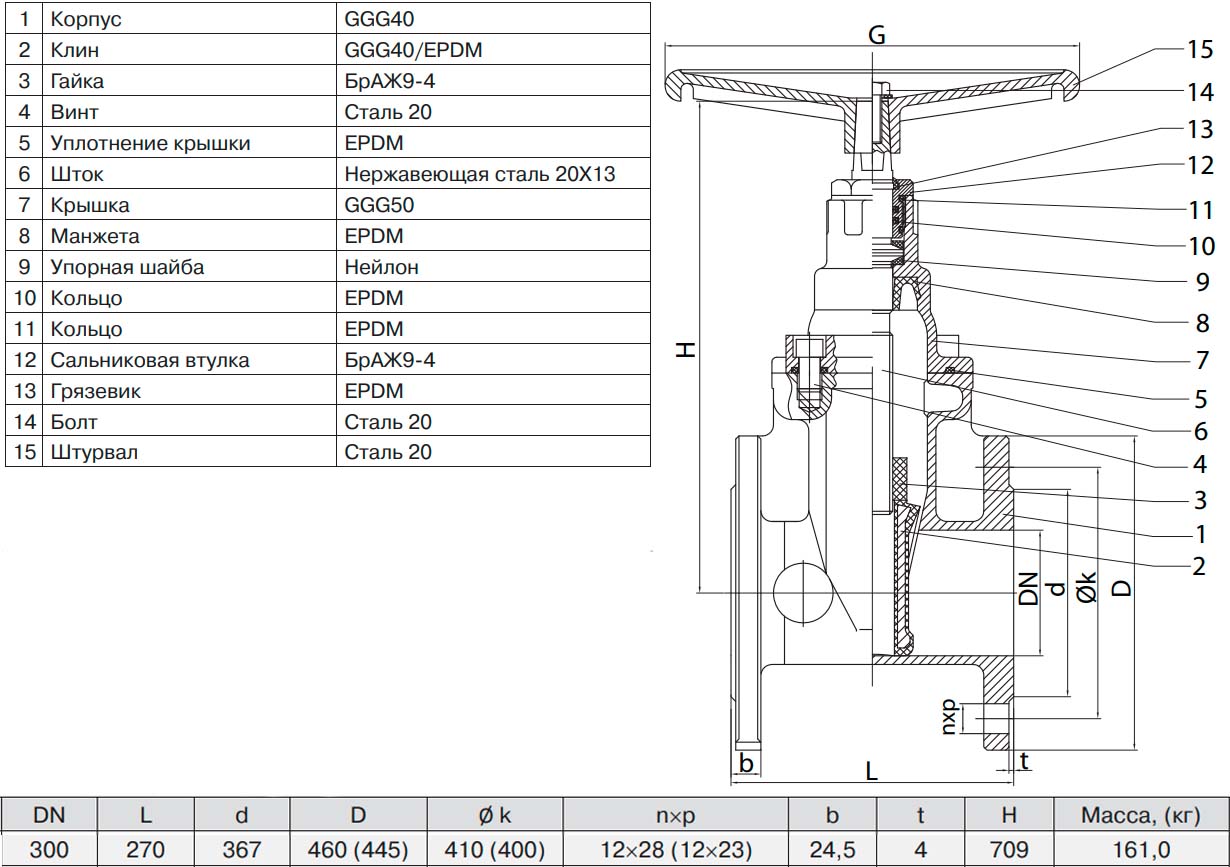
Task: Select the "460 (445)" diameter value
Action: [x=358, y=850]
